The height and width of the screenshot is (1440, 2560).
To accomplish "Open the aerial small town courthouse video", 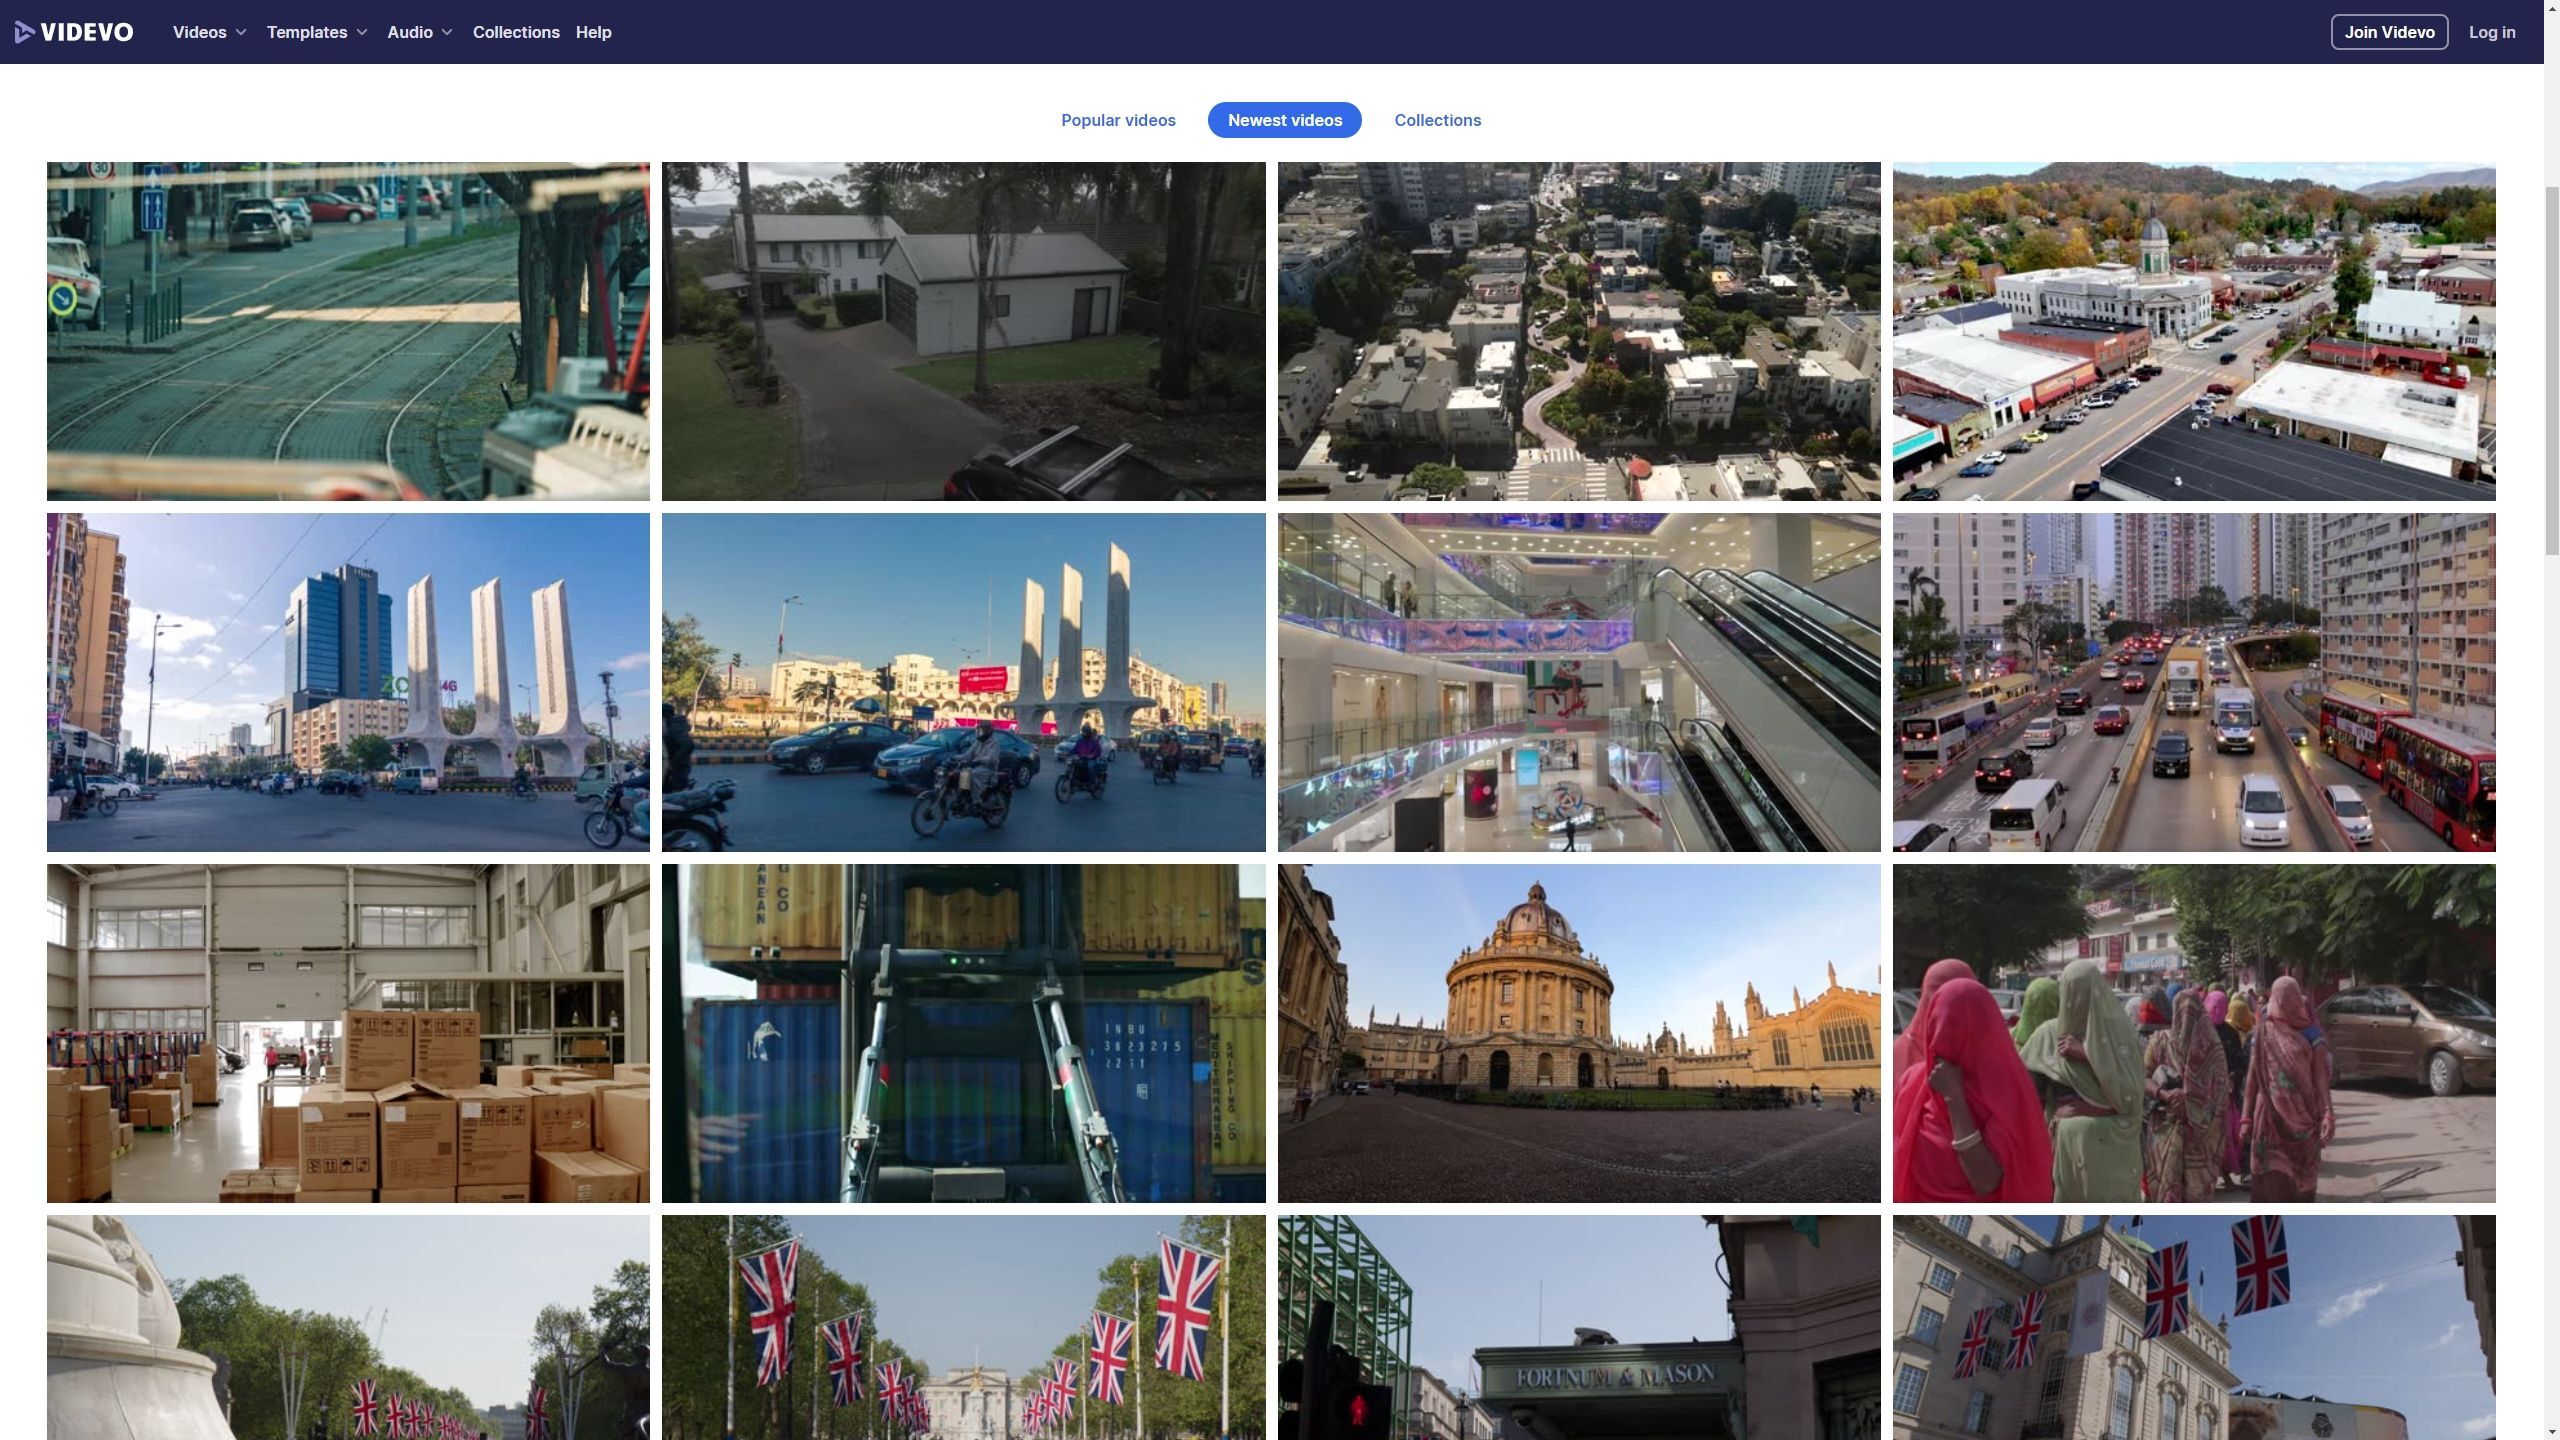I will coord(2194,331).
